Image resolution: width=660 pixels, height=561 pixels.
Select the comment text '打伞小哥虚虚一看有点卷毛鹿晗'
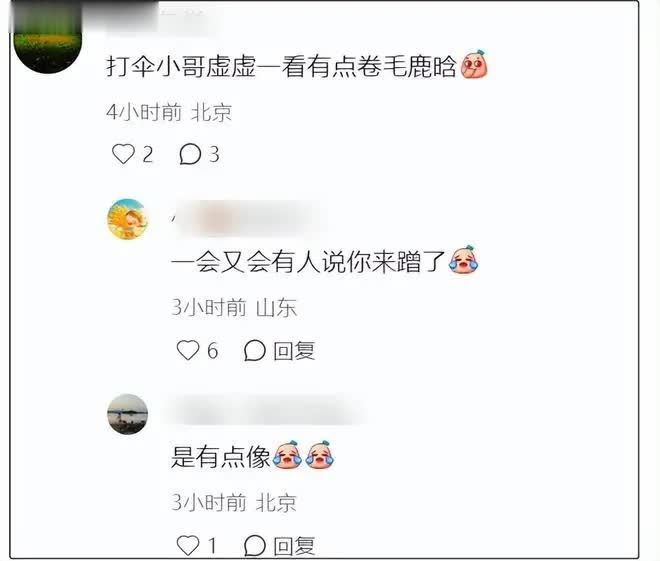tap(281, 66)
